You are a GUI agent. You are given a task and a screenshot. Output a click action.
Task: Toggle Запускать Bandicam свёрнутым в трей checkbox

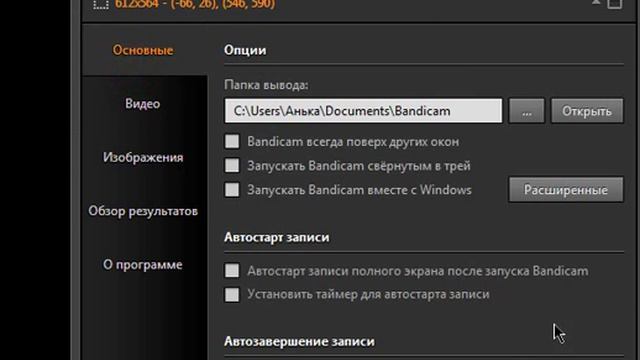[232, 166]
